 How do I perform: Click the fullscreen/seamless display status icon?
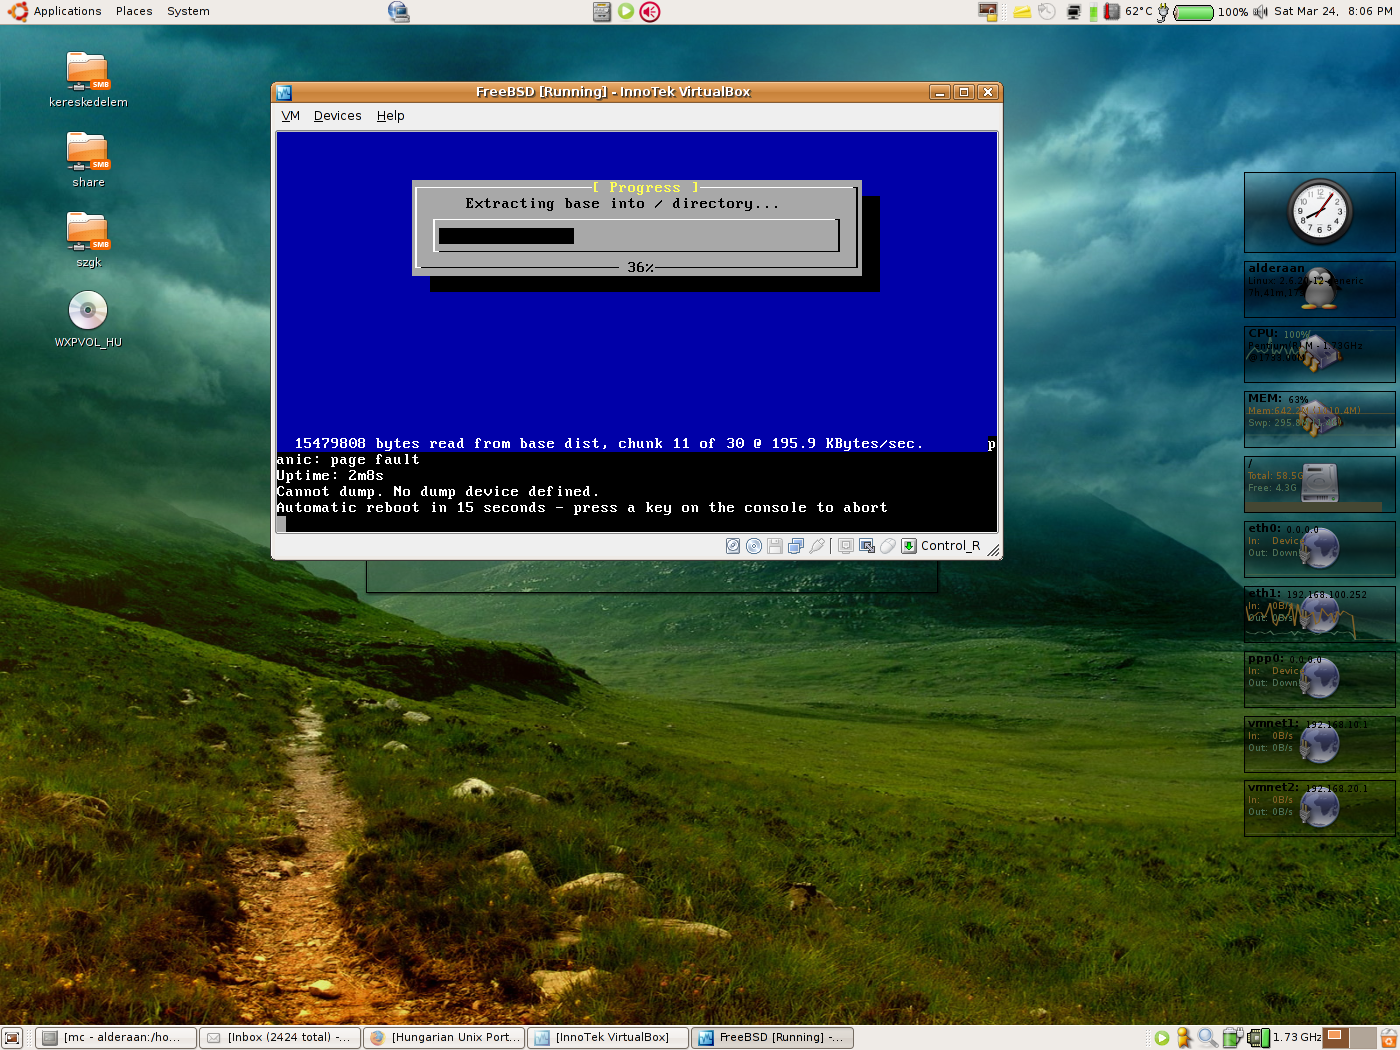pos(867,546)
